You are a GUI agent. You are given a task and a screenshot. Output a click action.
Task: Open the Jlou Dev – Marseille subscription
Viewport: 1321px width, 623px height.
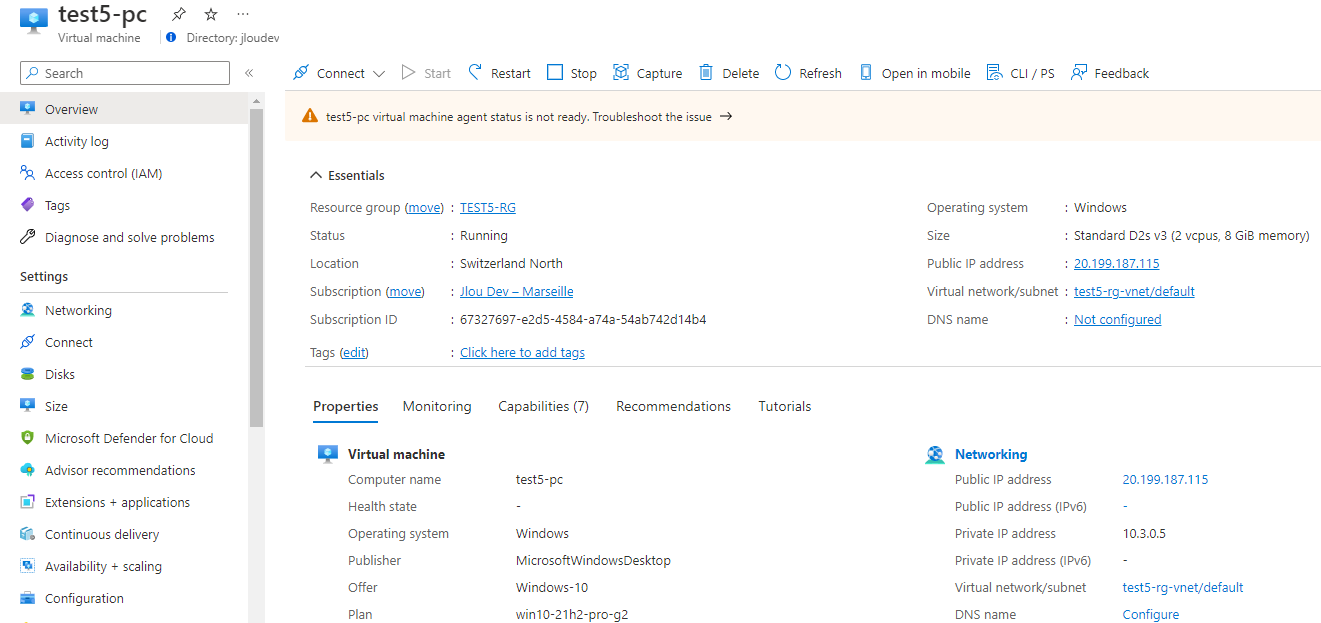click(517, 292)
